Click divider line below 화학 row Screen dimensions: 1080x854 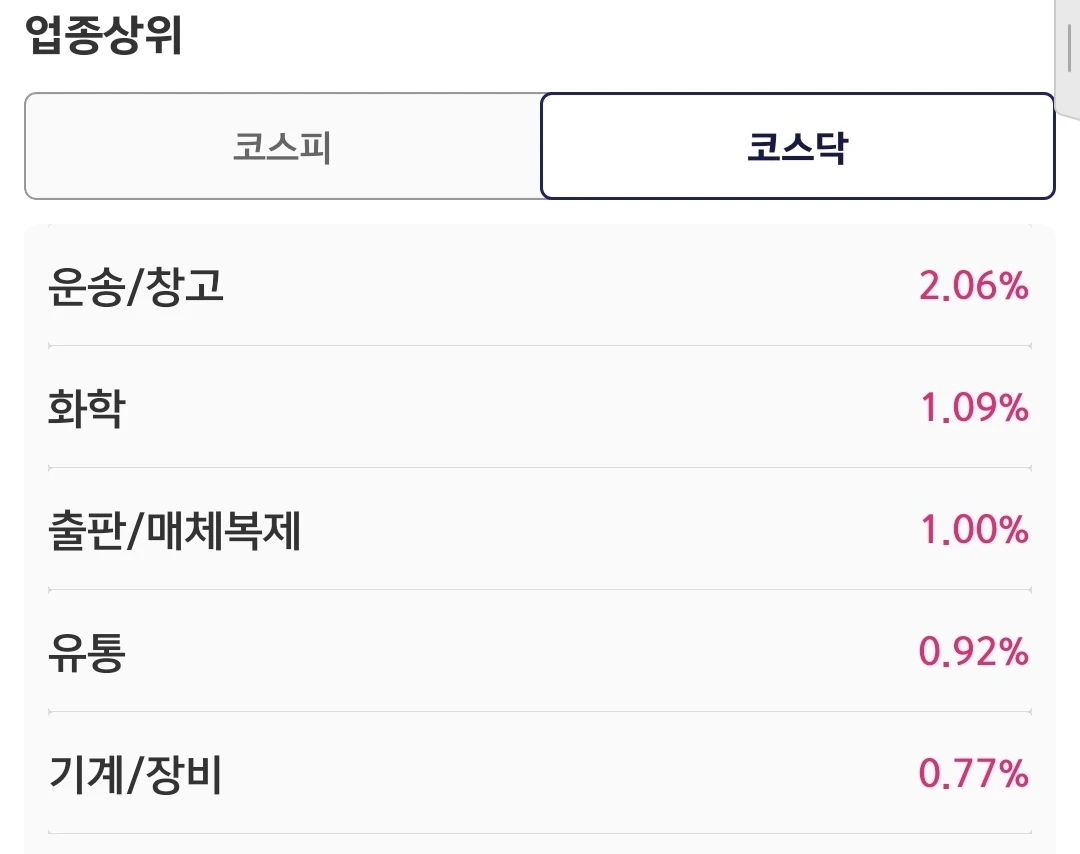tap(540, 468)
